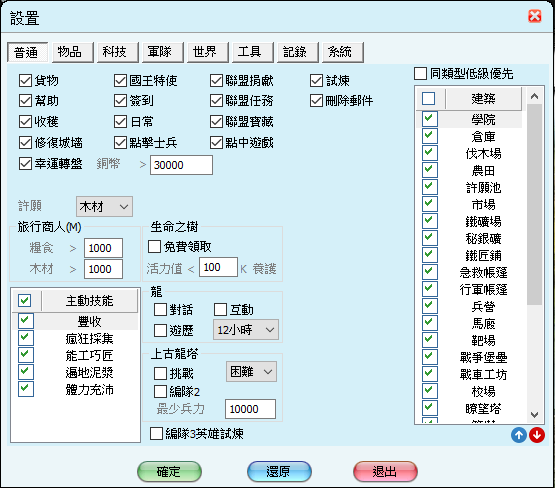Image resolution: width=555 pixels, height=488 pixels.
Task: Enable 免費領取 under 生命之樹
Action: (x=154, y=246)
